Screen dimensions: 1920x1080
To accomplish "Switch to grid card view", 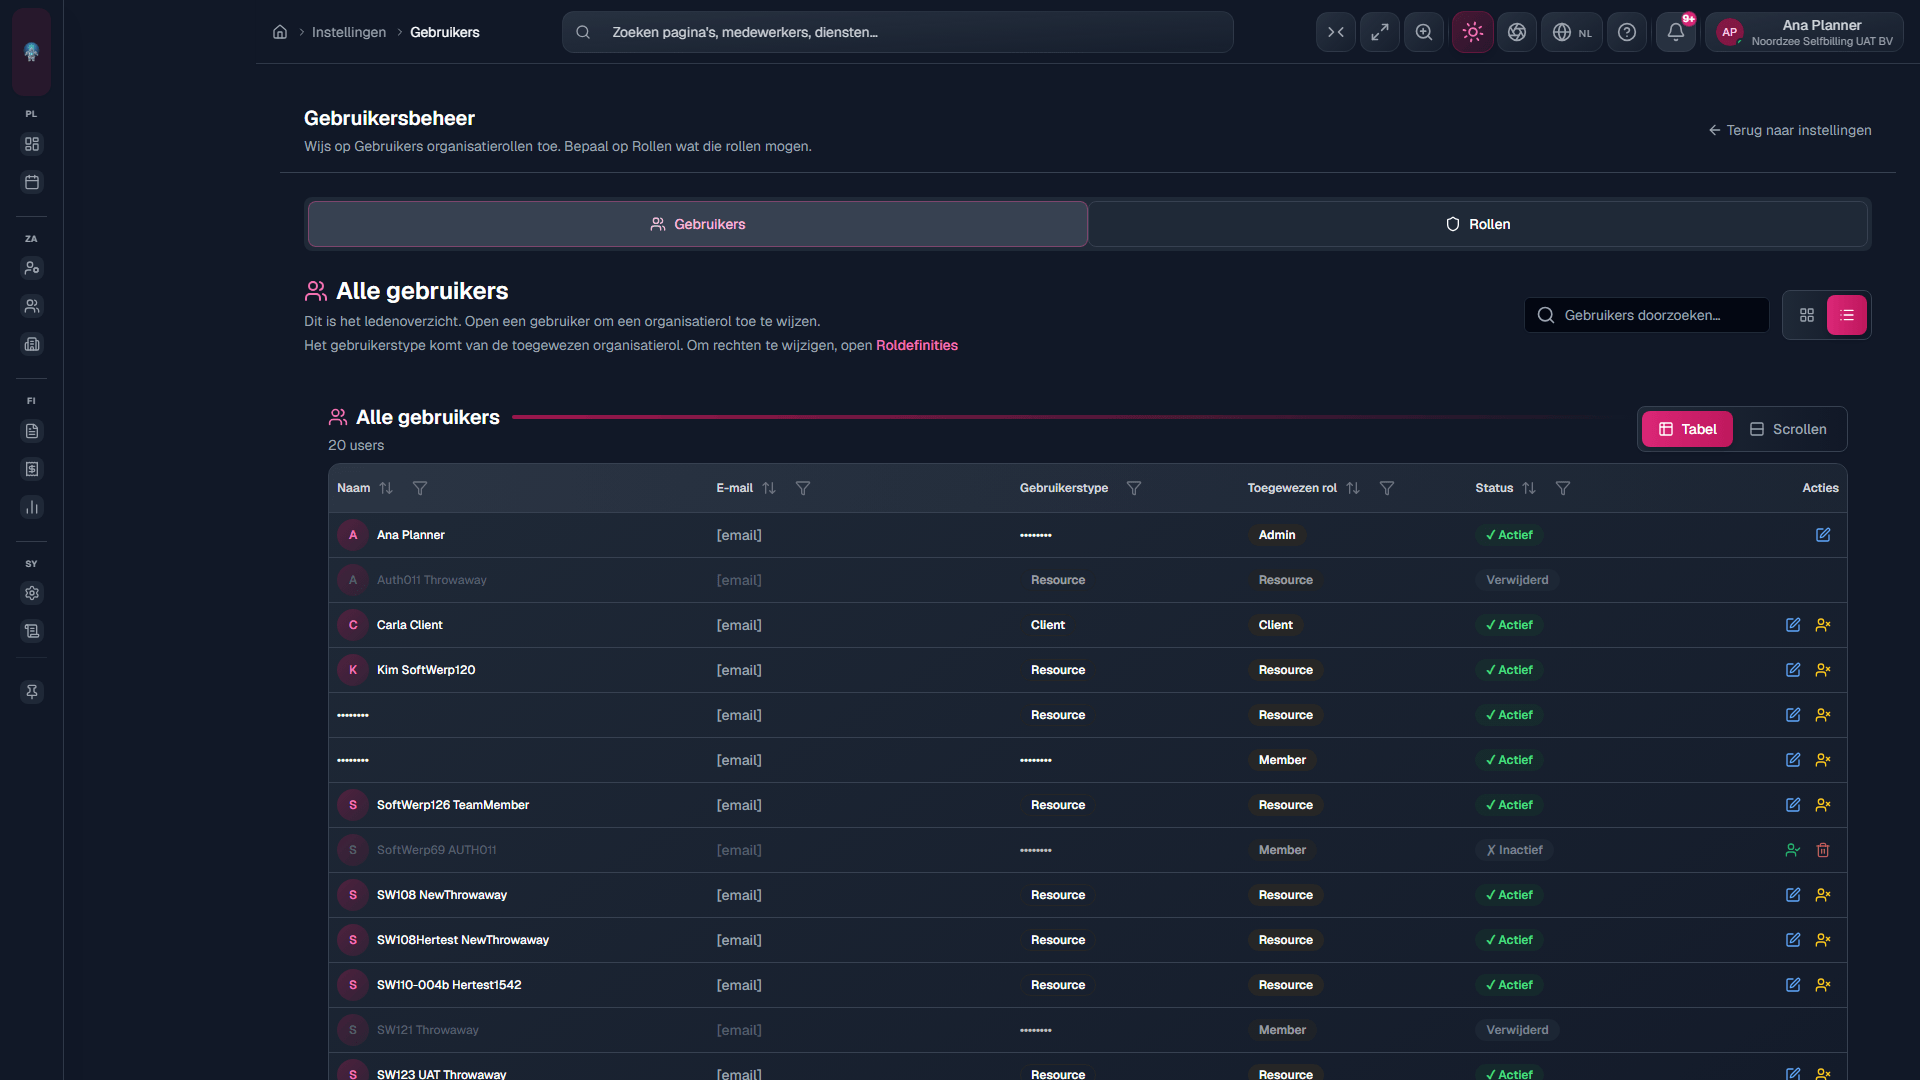I will [x=1807, y=315].
